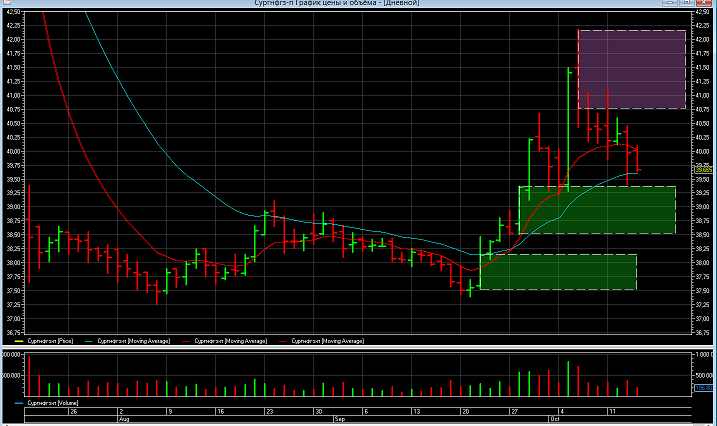Click the 42,00 label on the right price scale
Image resolution: width=717 pixels, height=426 pixels.
(702, 39)
